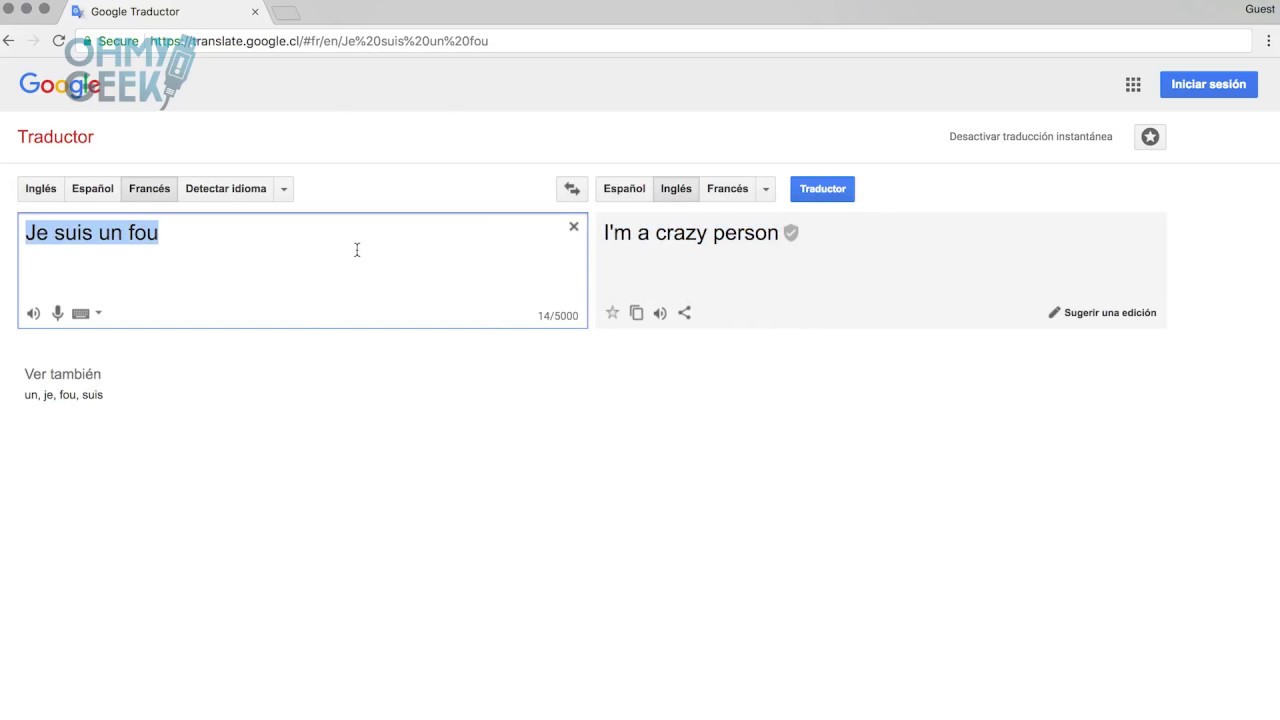Save translation with the star icon

pyautogui.click(x=612, y=313)
